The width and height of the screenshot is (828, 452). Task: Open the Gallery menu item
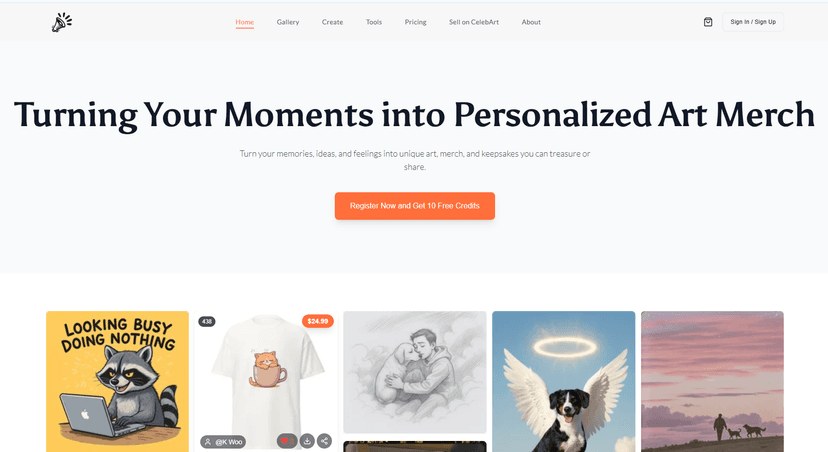pos(288,22)
